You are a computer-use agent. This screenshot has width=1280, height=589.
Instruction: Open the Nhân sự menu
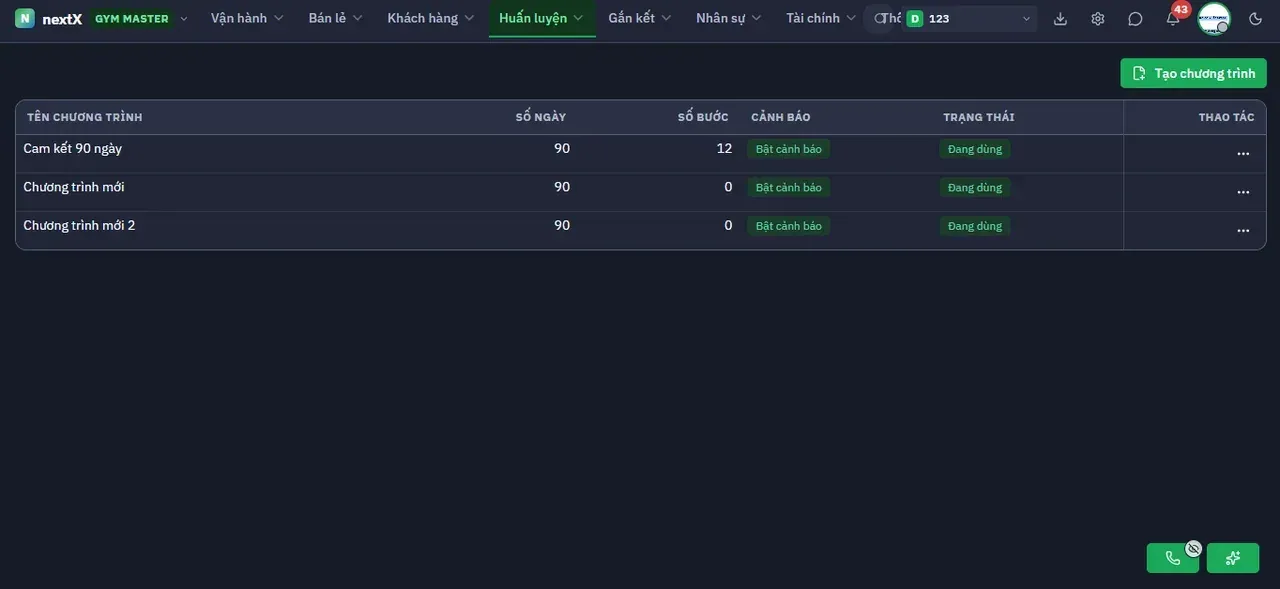coord(729,18)
